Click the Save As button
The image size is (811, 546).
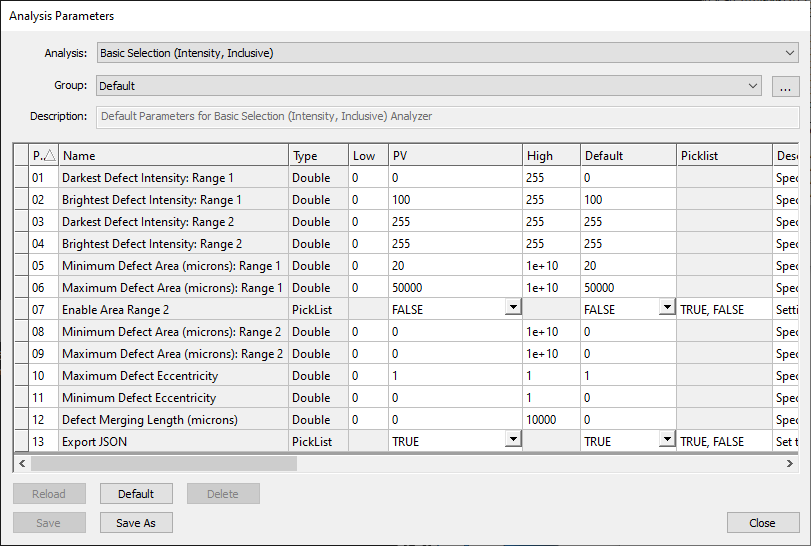(136, 523)
